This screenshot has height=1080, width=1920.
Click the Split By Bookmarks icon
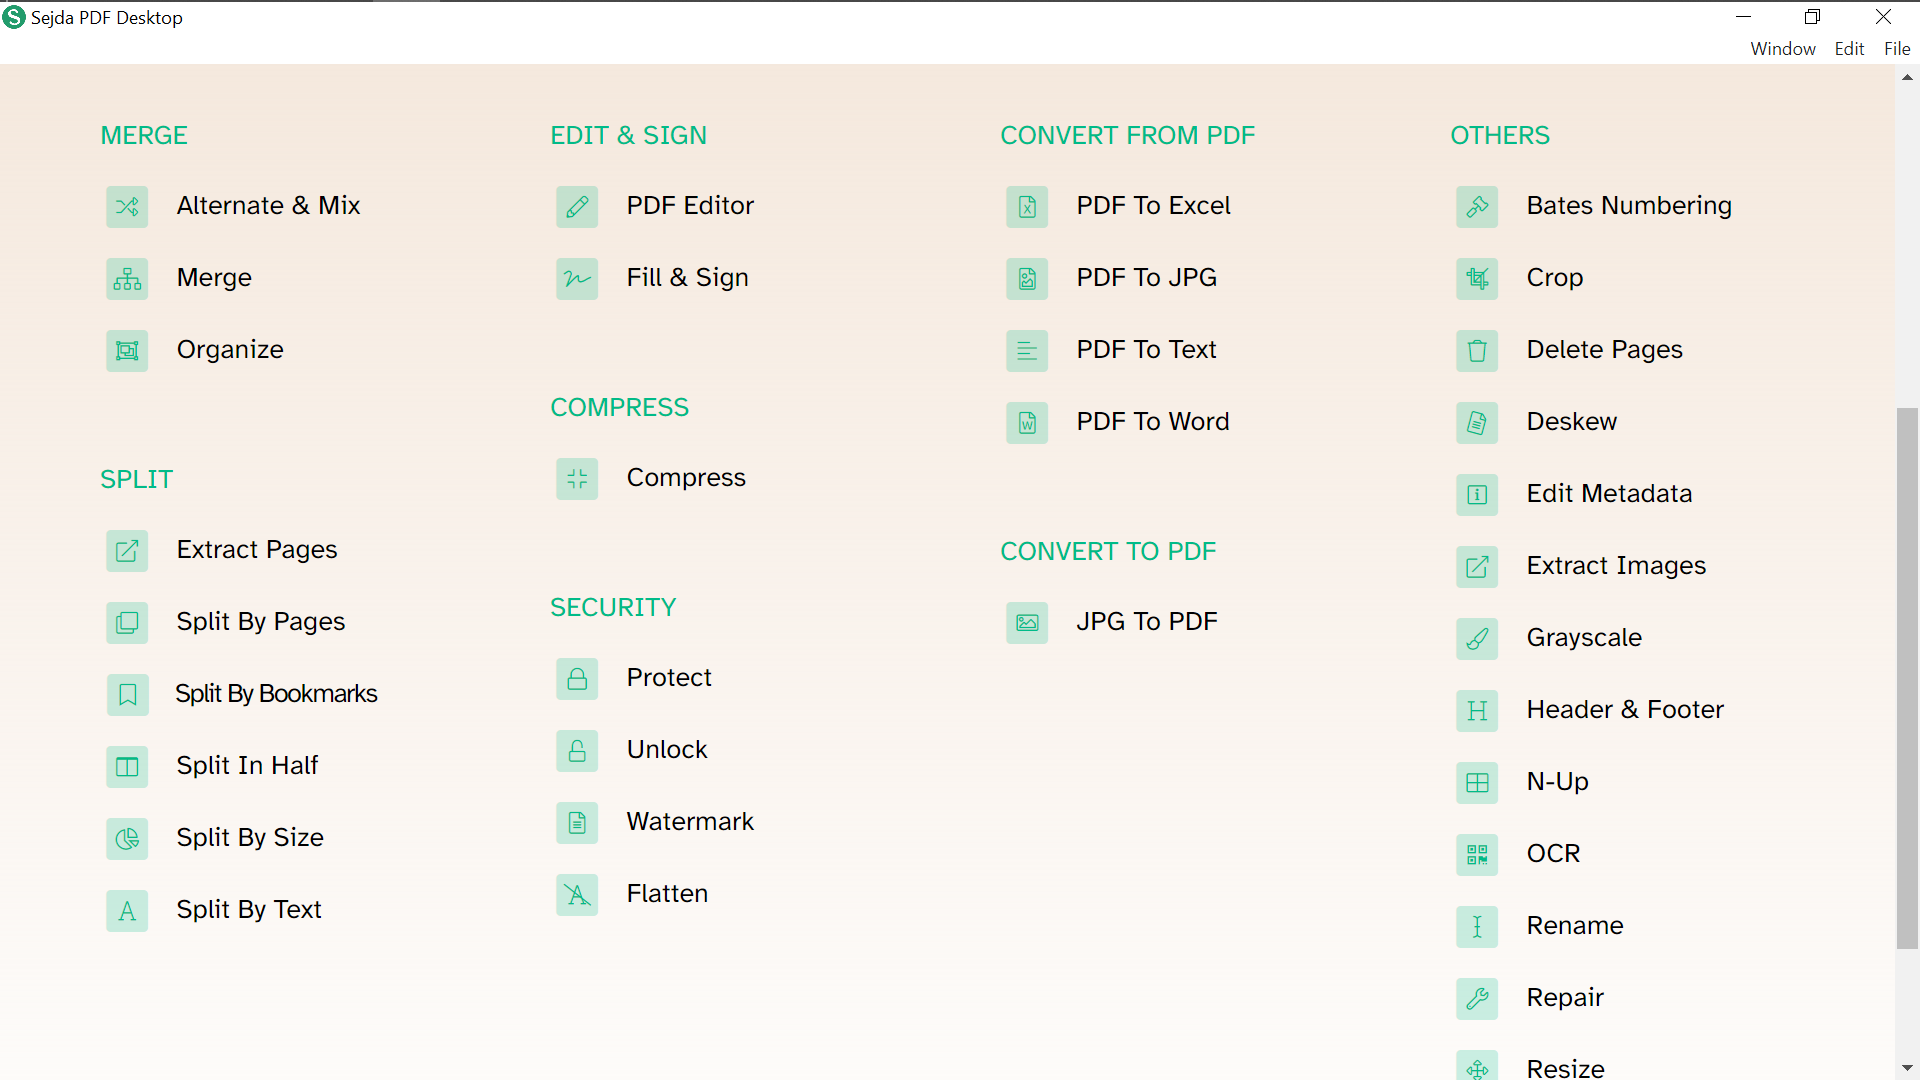127,695
